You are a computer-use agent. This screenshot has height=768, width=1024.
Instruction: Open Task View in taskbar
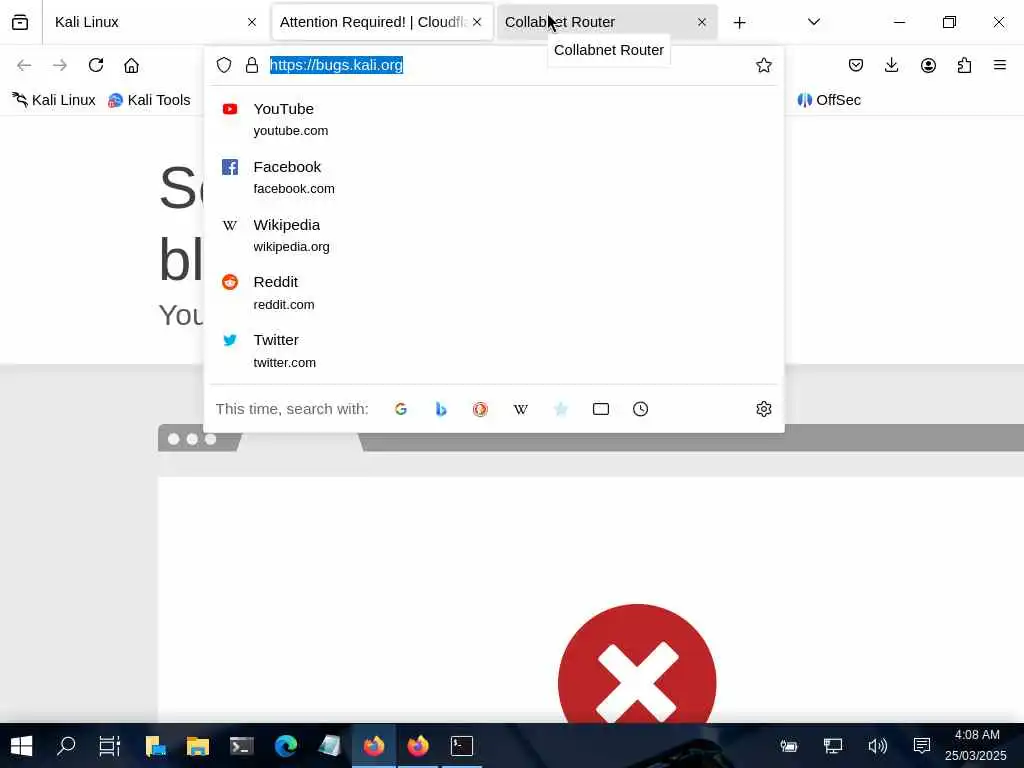110,746
